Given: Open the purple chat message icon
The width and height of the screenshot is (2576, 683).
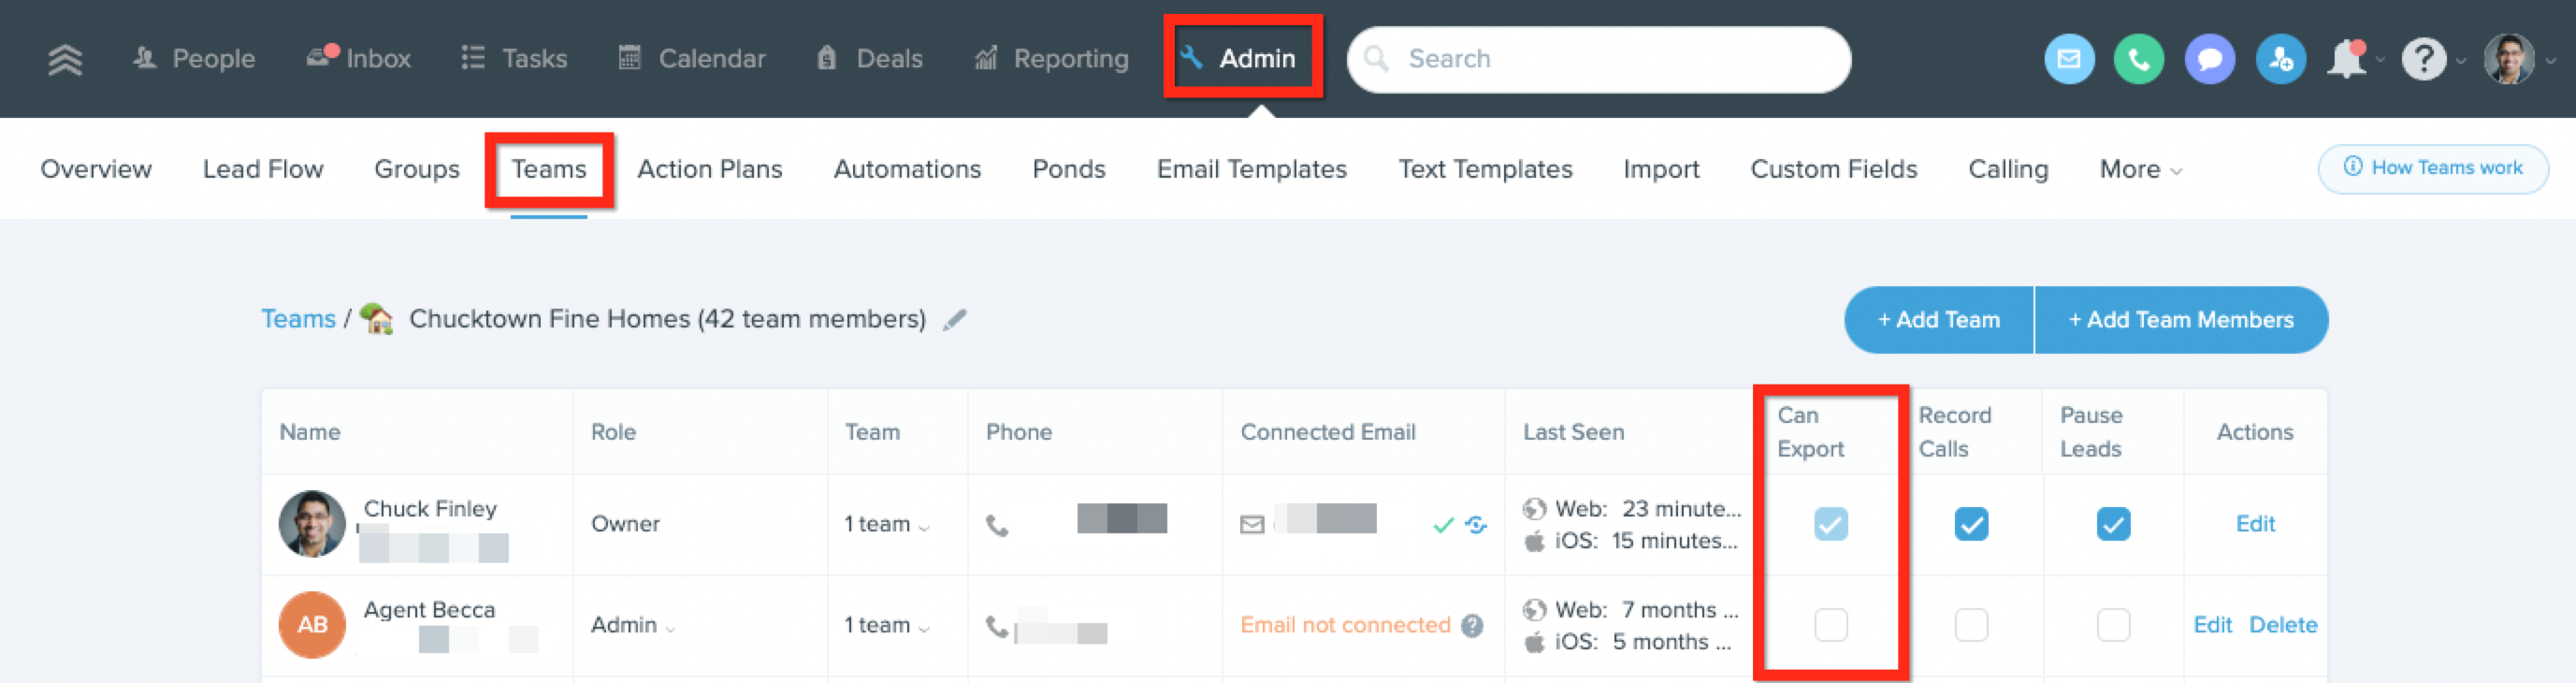Looking at the screenshot, I should [2209, 59].
